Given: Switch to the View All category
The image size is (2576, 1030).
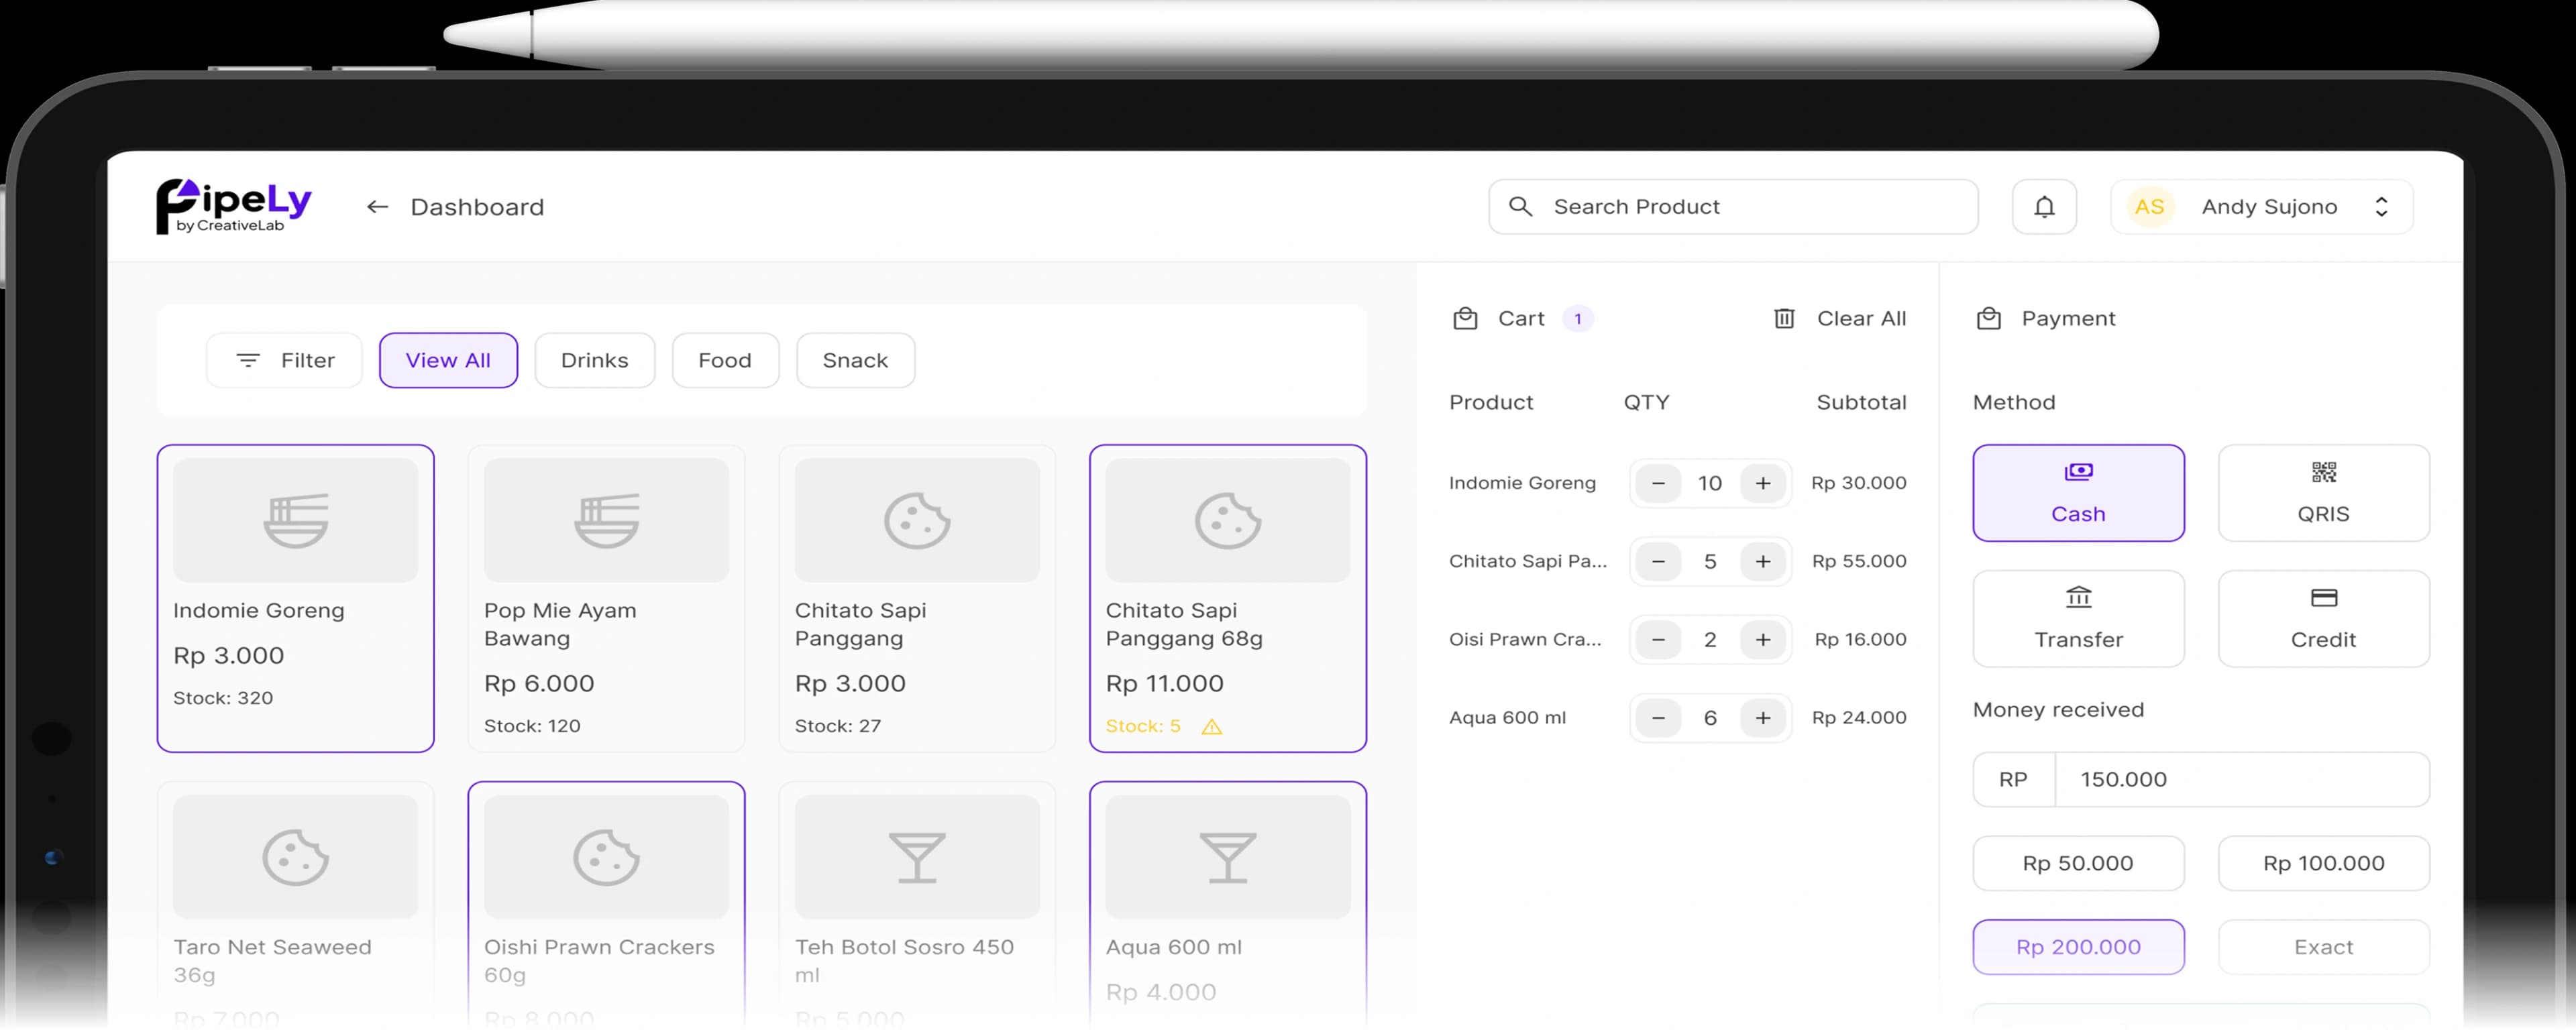Looking at the screenshot, I should [448, 360].
